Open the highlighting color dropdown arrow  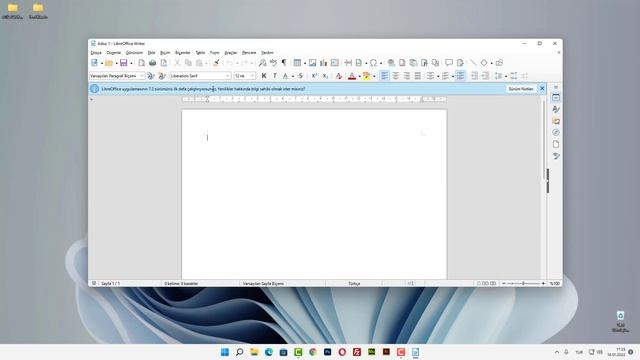374,76
